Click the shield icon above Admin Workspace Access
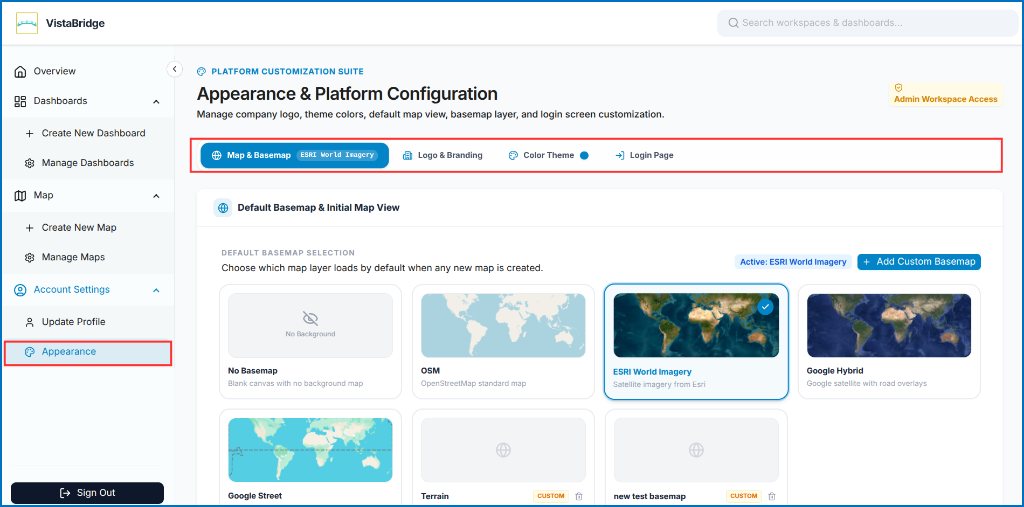The width and height of the screenshot is (1024, 507). pyautogui.click(x=898, y=88)
